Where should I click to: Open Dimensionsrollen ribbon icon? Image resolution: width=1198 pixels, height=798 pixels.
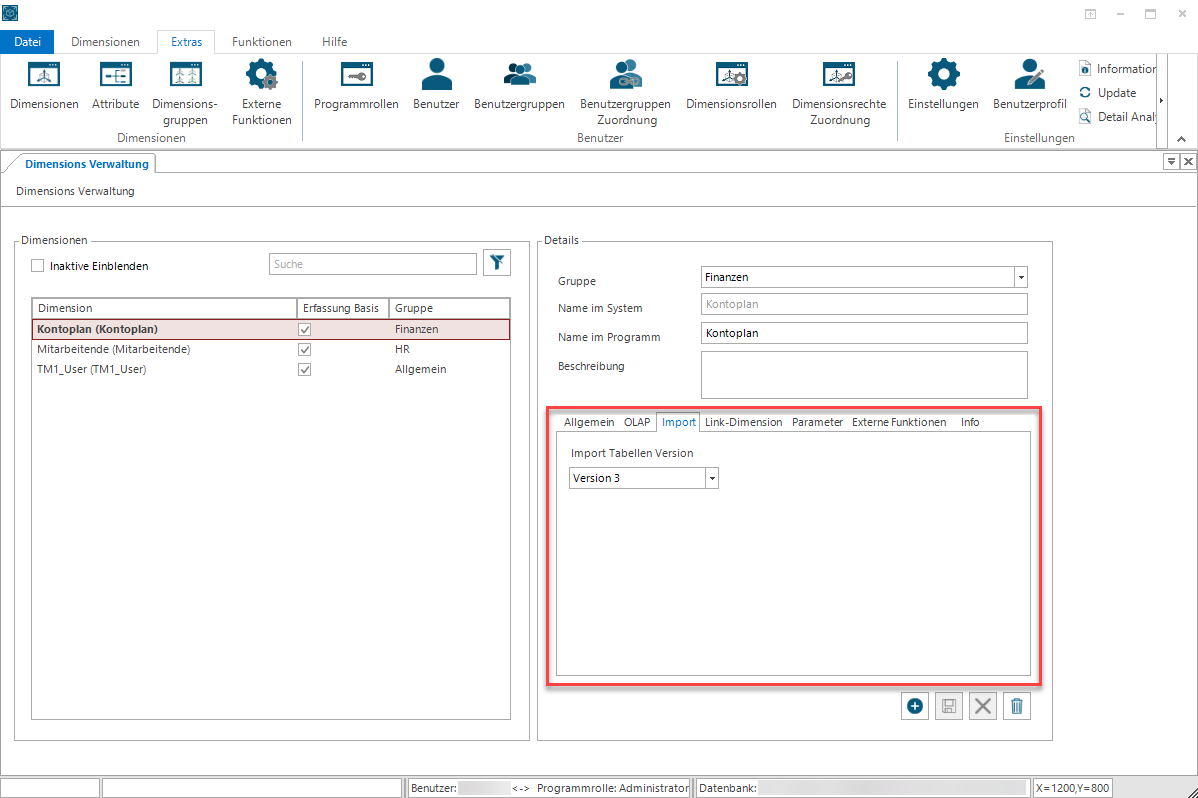tap(731, 86)
